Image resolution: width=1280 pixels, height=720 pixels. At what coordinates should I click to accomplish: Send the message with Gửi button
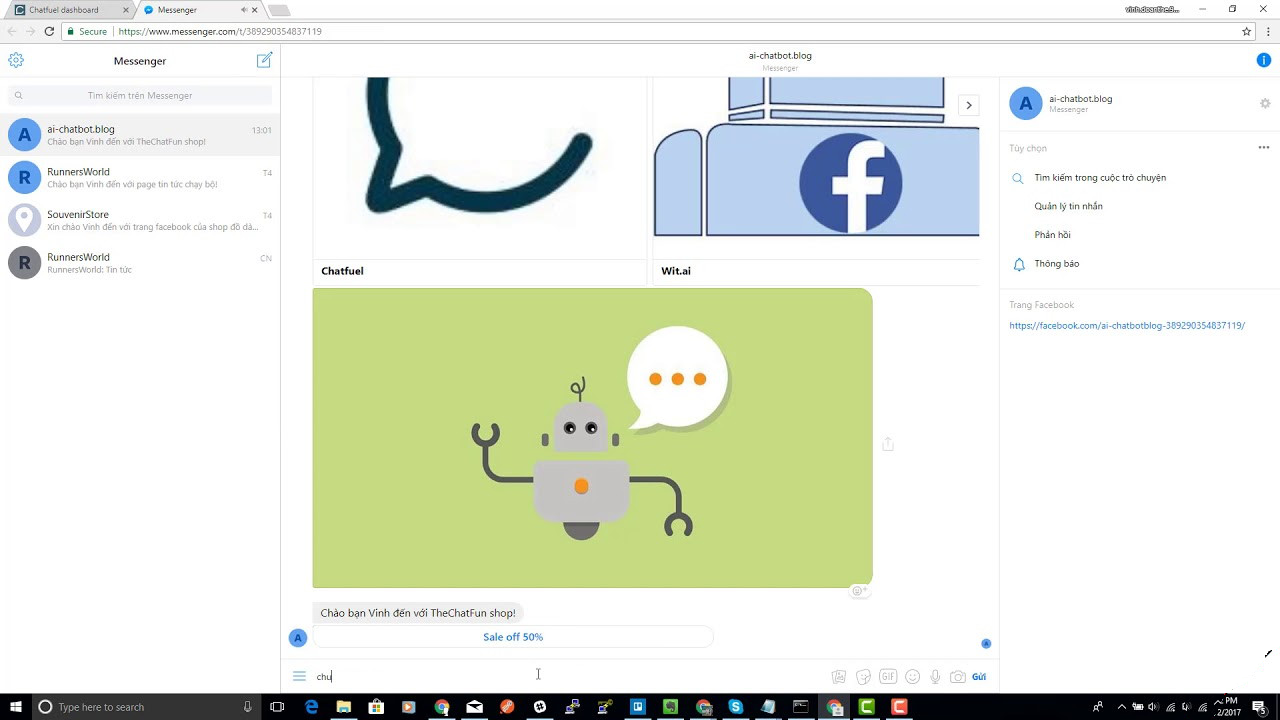click(979, 677)
